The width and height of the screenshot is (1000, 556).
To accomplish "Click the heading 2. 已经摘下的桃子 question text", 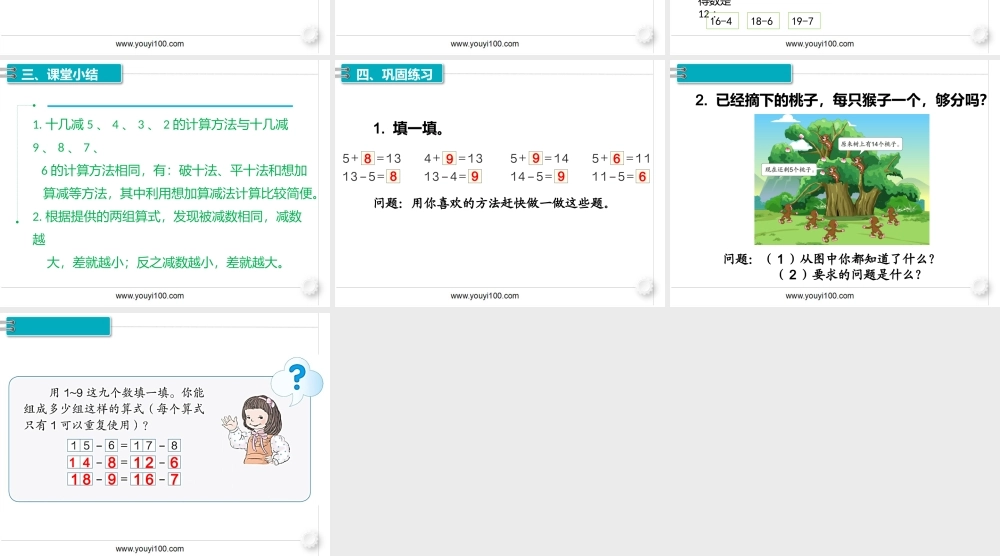I will coord(840,99).
